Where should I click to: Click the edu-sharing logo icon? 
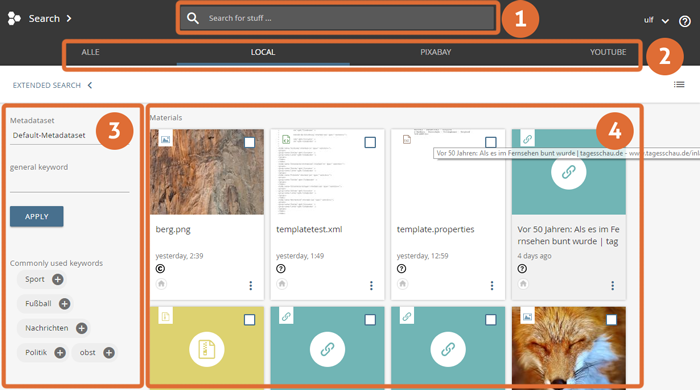pyautogui.click(x=14, y=18)
